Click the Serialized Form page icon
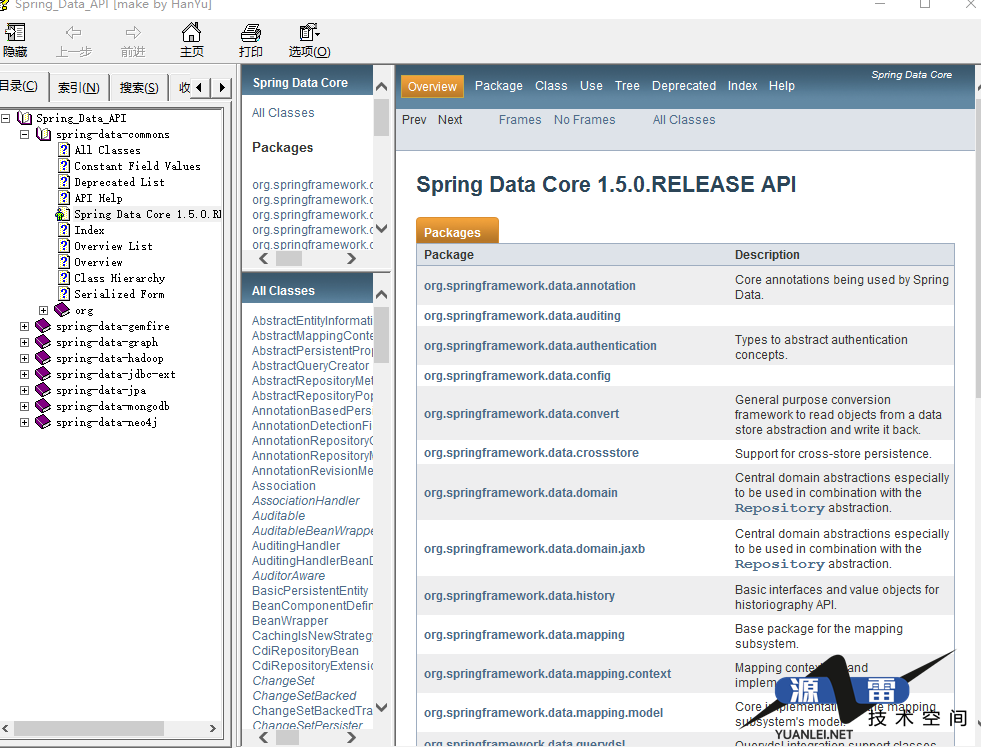The height and width of the screenshot is (748, 981). [64, 294]
